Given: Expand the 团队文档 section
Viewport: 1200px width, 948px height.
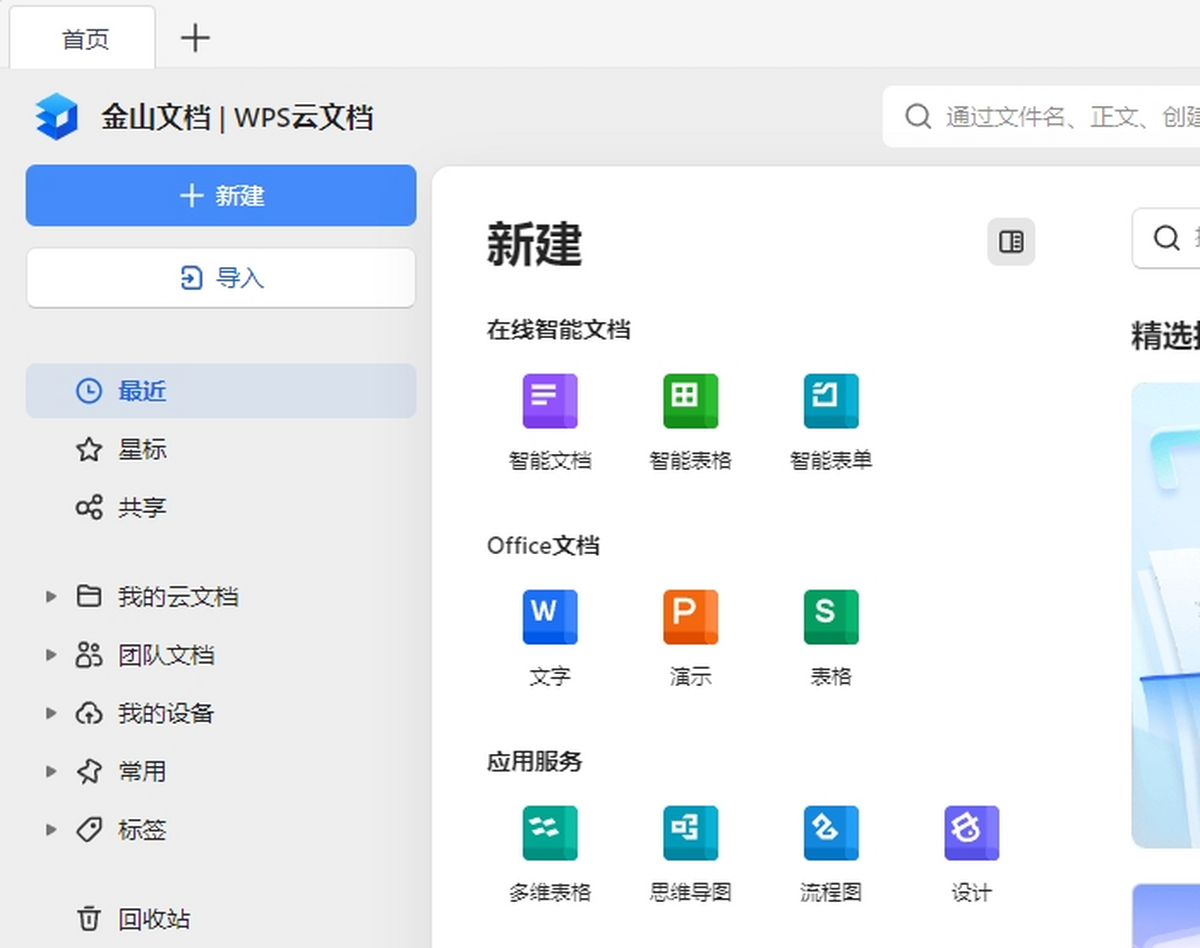Looking at the screenshot, I should 52,655.
